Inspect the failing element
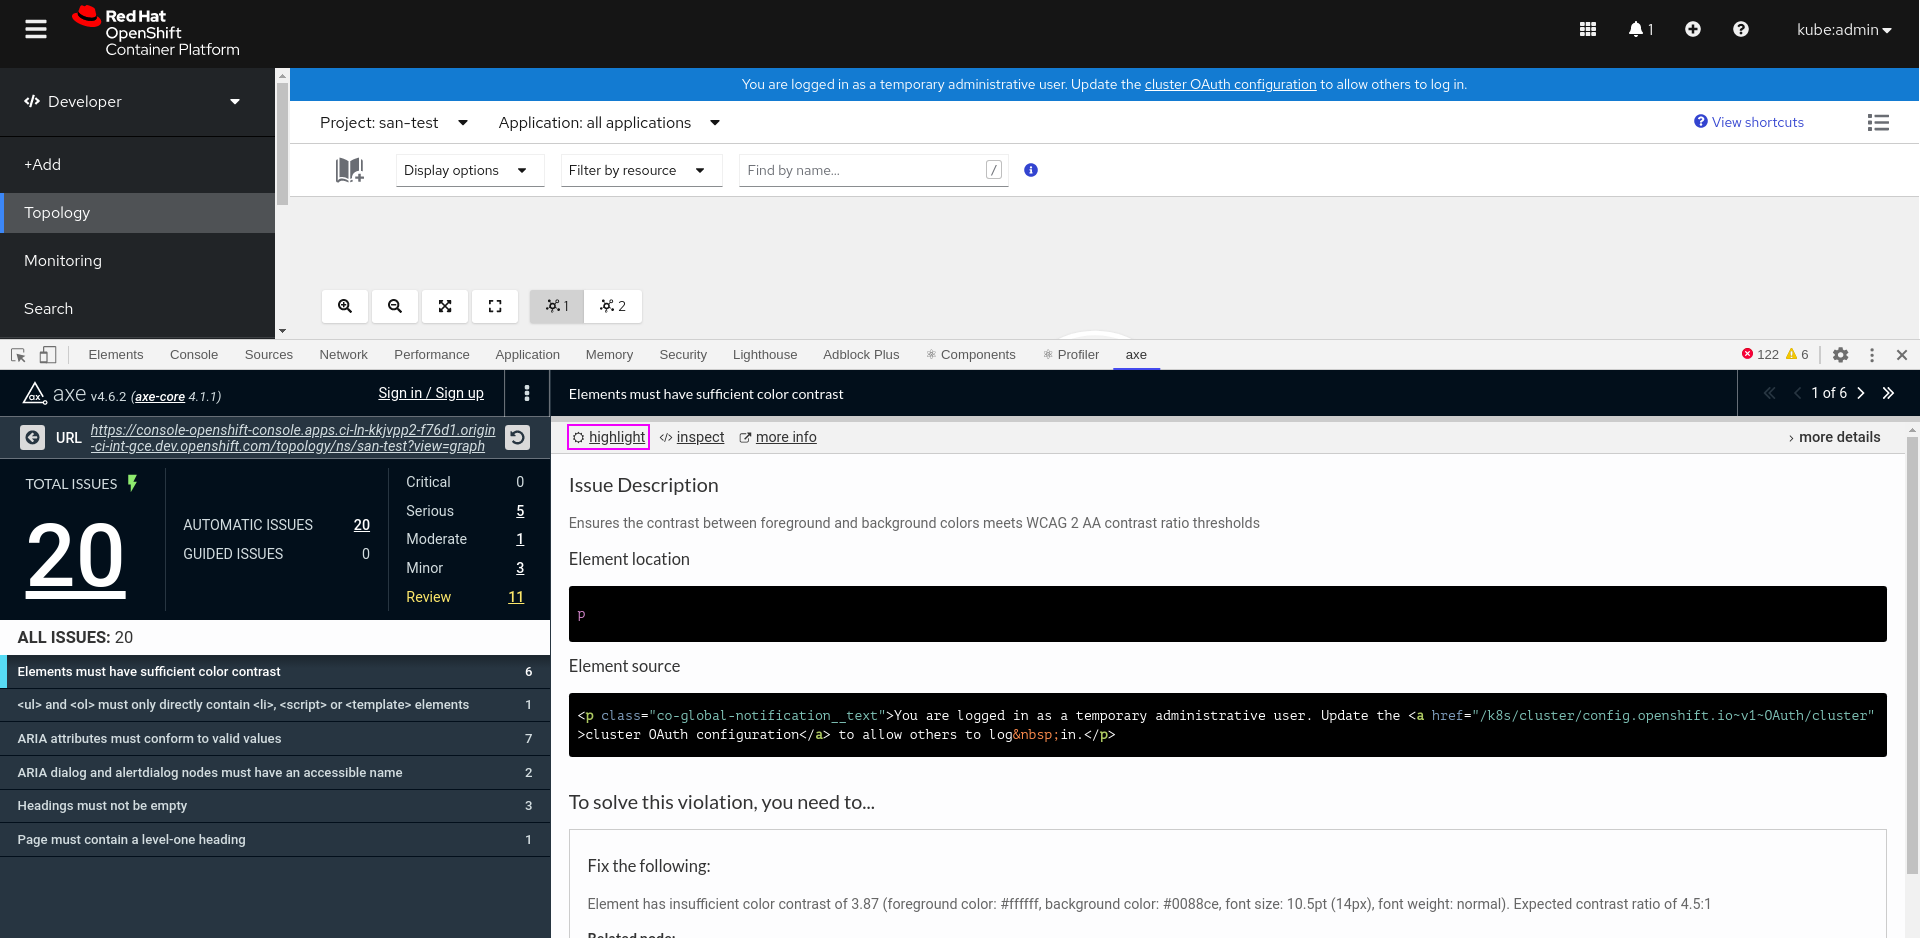 [692, 437]
